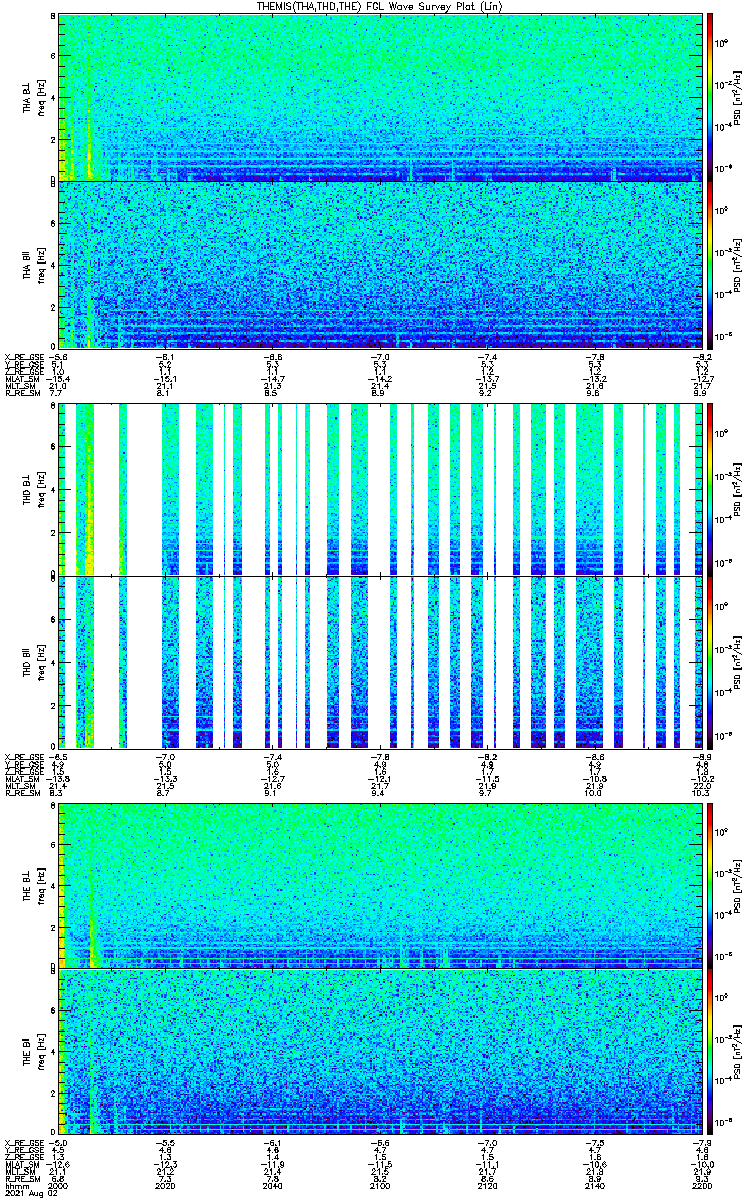Image resolution: width=750 pixels, height=1200 pixels.
Task: Select the THA B-perpendicular spectrogram panel
Action: pyautogui.click(x=378, y=97)
